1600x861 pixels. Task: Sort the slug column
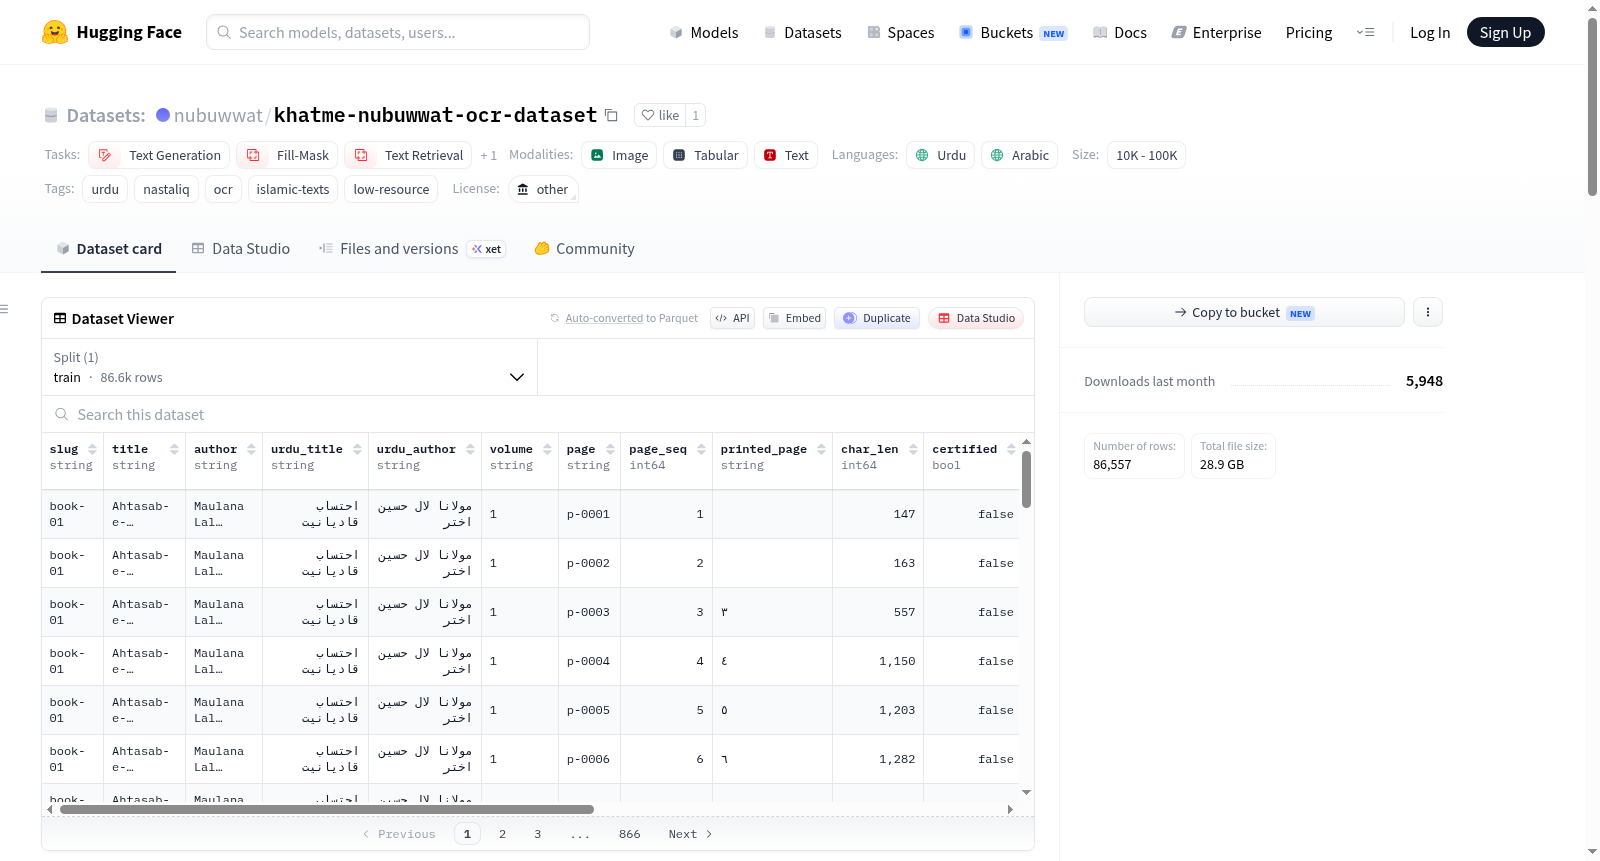(x=92, y=450)
